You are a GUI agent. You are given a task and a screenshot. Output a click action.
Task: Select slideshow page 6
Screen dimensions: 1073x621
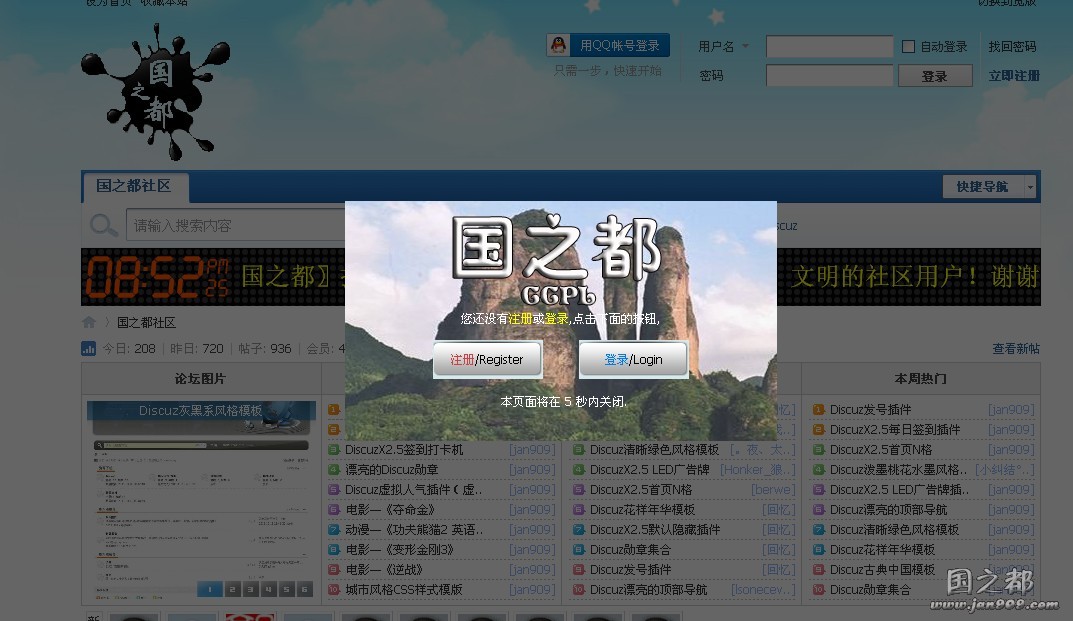305,590
